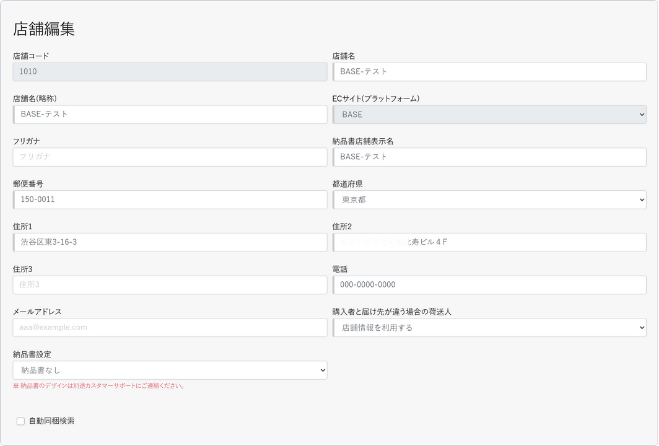Viewport: 659px width, 446px height.
Task: Click the 納品書設定 field label
Action: (33, 354)
